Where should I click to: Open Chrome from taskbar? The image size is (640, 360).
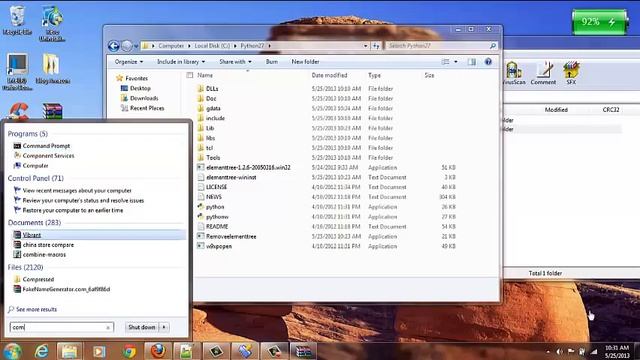click(x=129, y=351)
